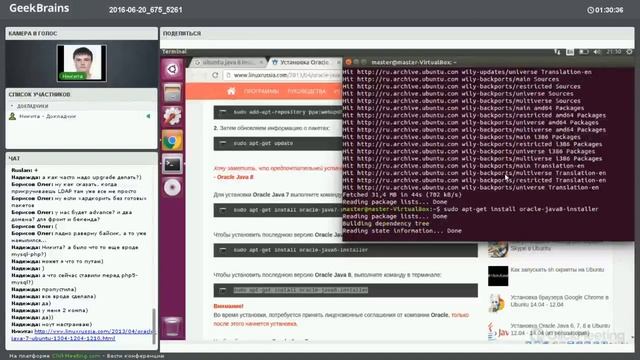
Task: Reload the page in Chrome
Action: pyautogui.click(x=215, y=75)
